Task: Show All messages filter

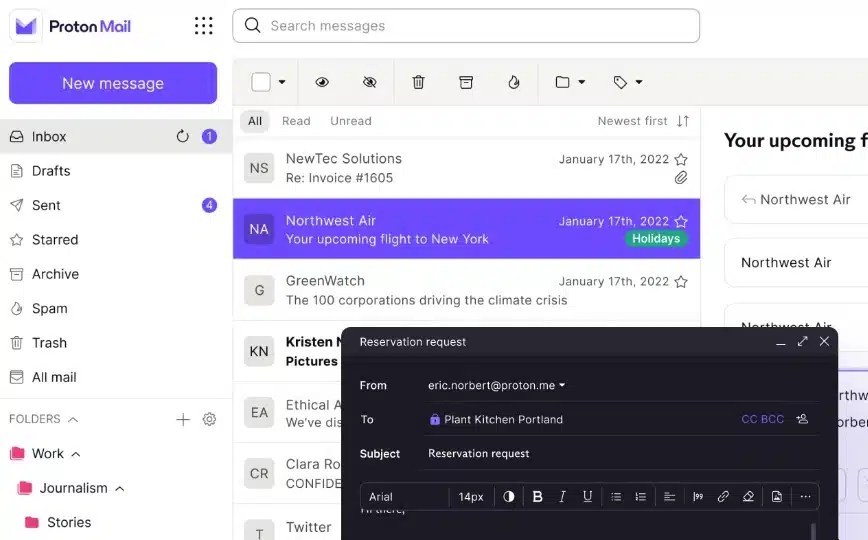Action: [255, 121]
